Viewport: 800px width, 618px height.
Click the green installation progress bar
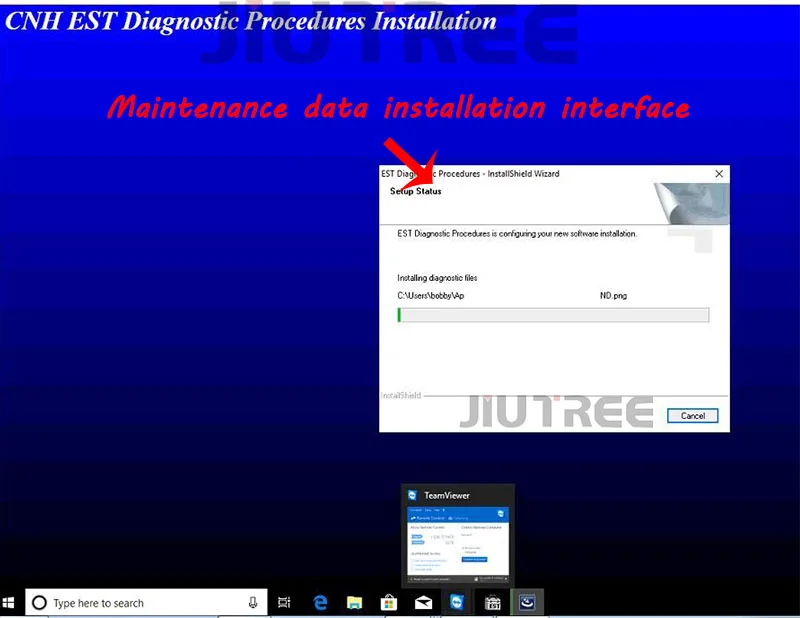553,315
